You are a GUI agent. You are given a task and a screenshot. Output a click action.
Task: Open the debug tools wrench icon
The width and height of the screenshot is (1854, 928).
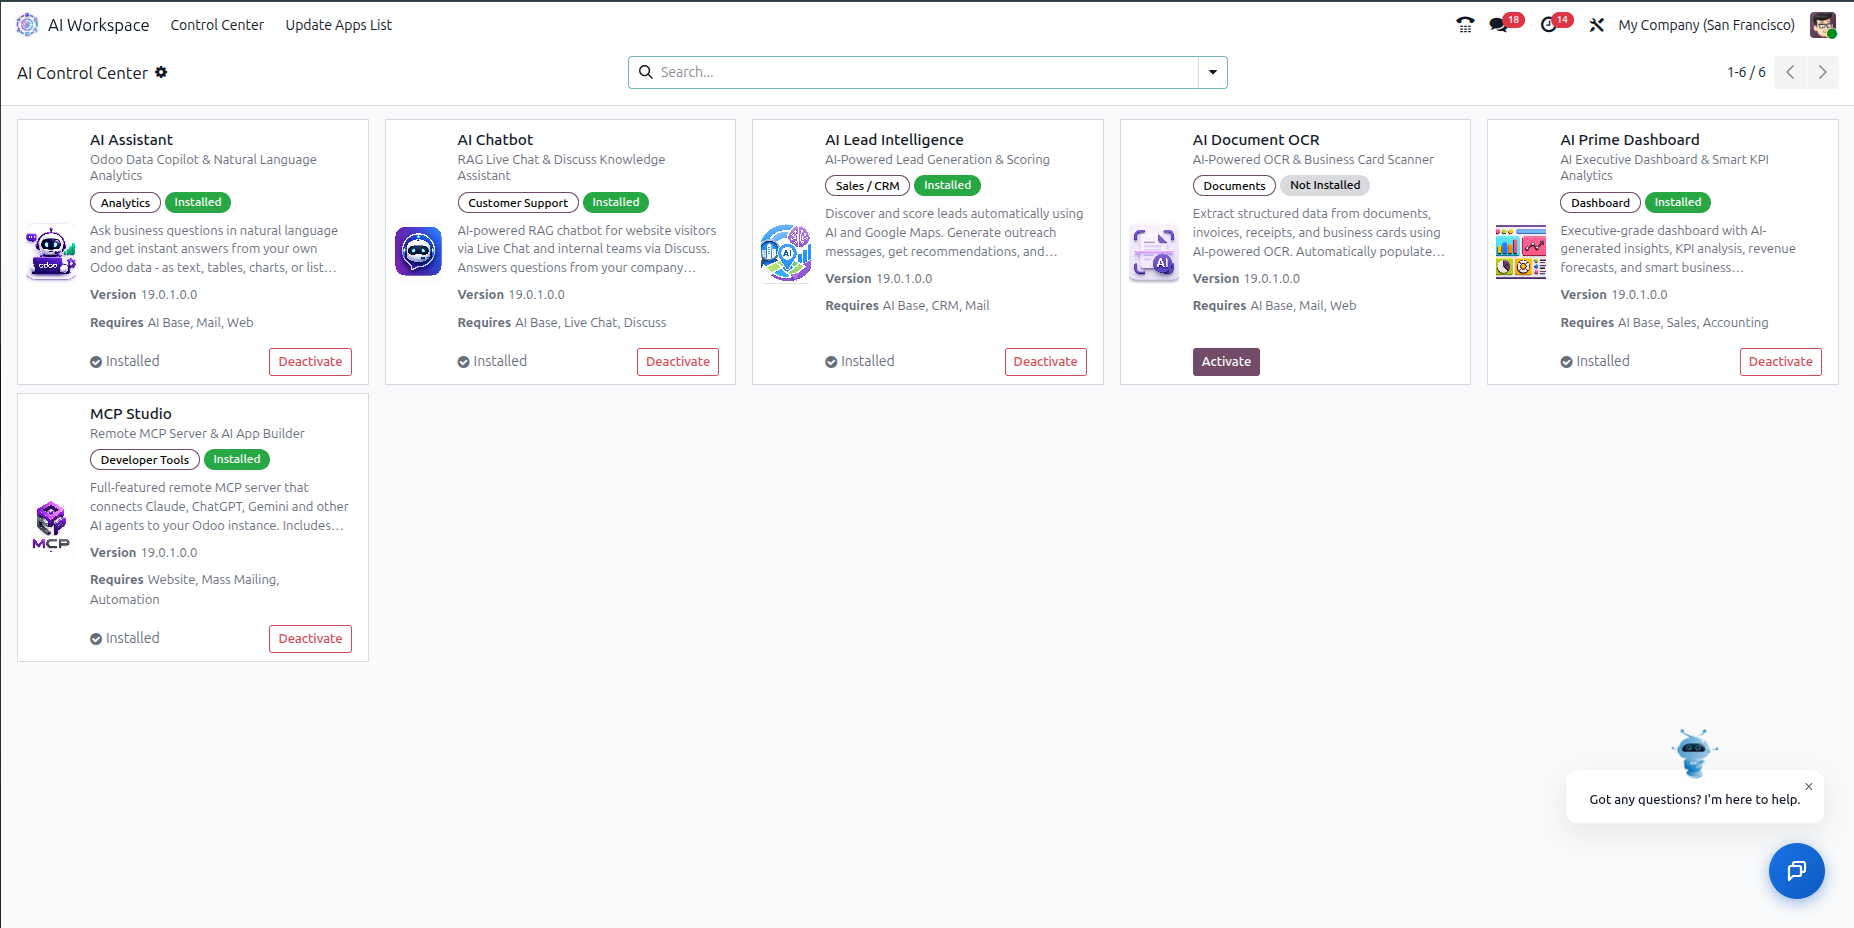[1597, 25]
